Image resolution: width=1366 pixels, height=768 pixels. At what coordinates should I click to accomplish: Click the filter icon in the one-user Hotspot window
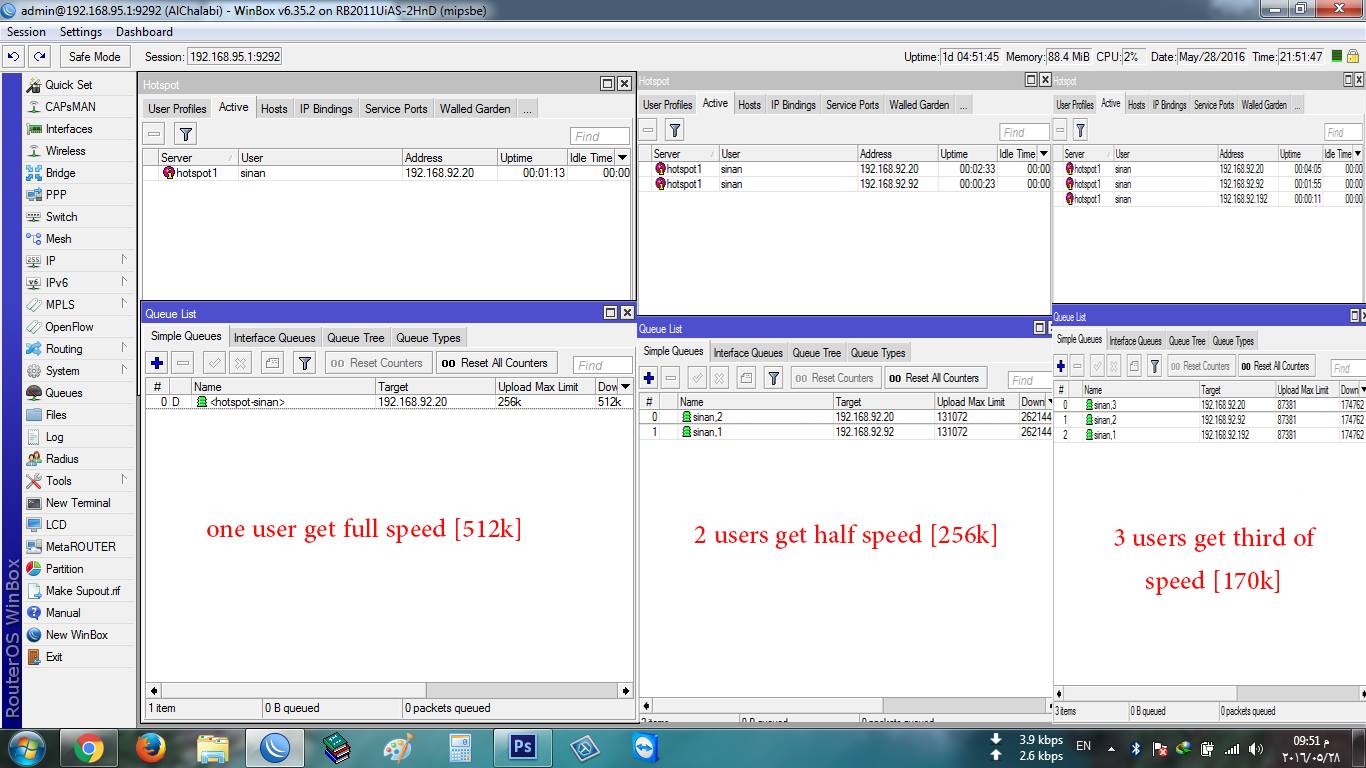(185, 134)
